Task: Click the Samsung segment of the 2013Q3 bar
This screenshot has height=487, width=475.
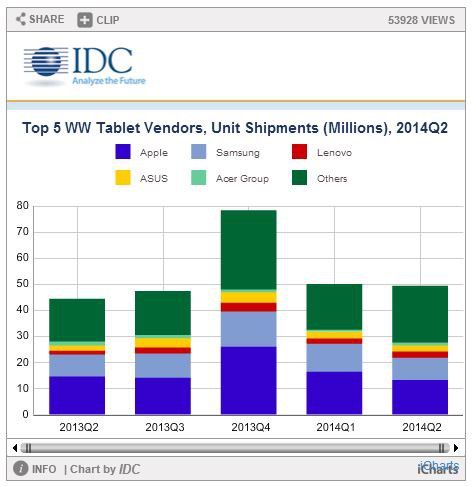Action: 163,366
